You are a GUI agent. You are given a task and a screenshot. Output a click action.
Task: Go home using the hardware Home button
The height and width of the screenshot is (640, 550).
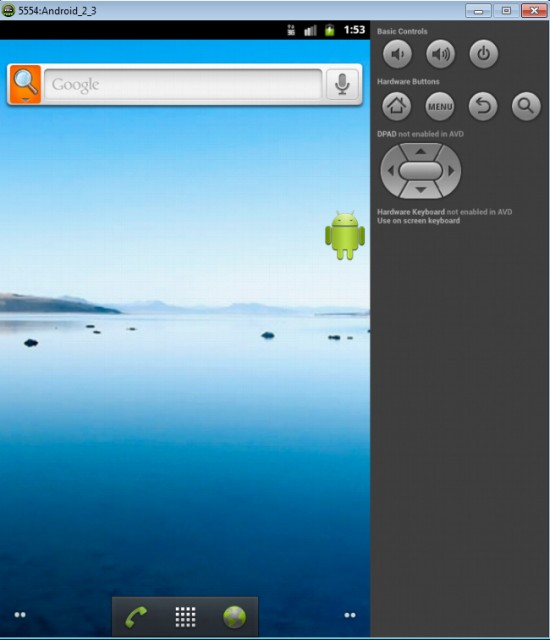pos(396,106)
